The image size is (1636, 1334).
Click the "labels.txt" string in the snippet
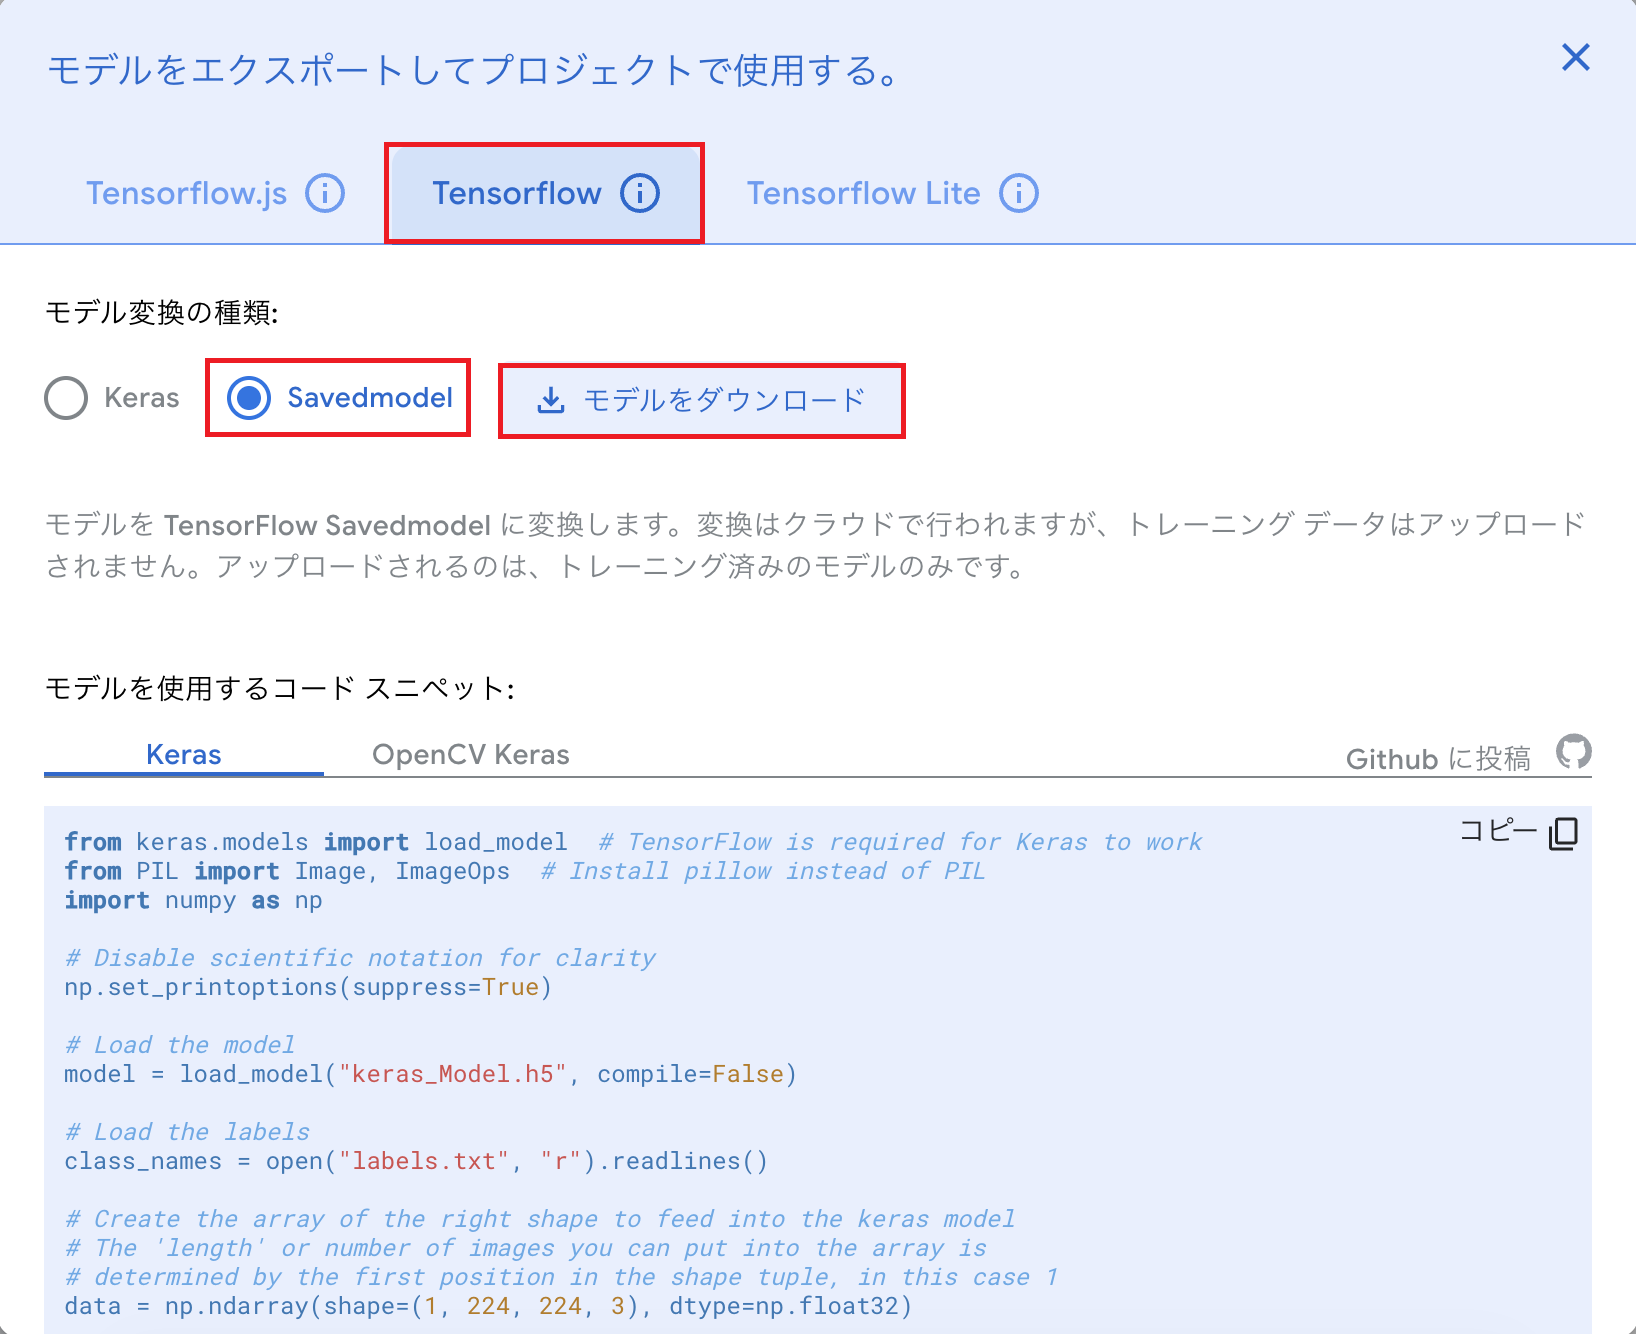(424, 1162)
